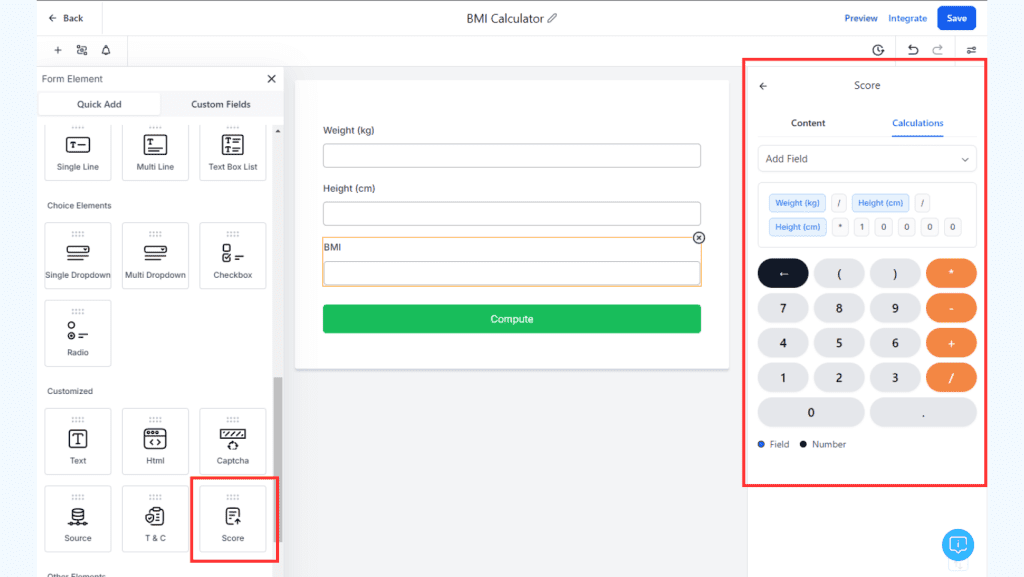Select the Single Dropdown element
This screenshot has width=1024, height=577.
pos(77,255)
